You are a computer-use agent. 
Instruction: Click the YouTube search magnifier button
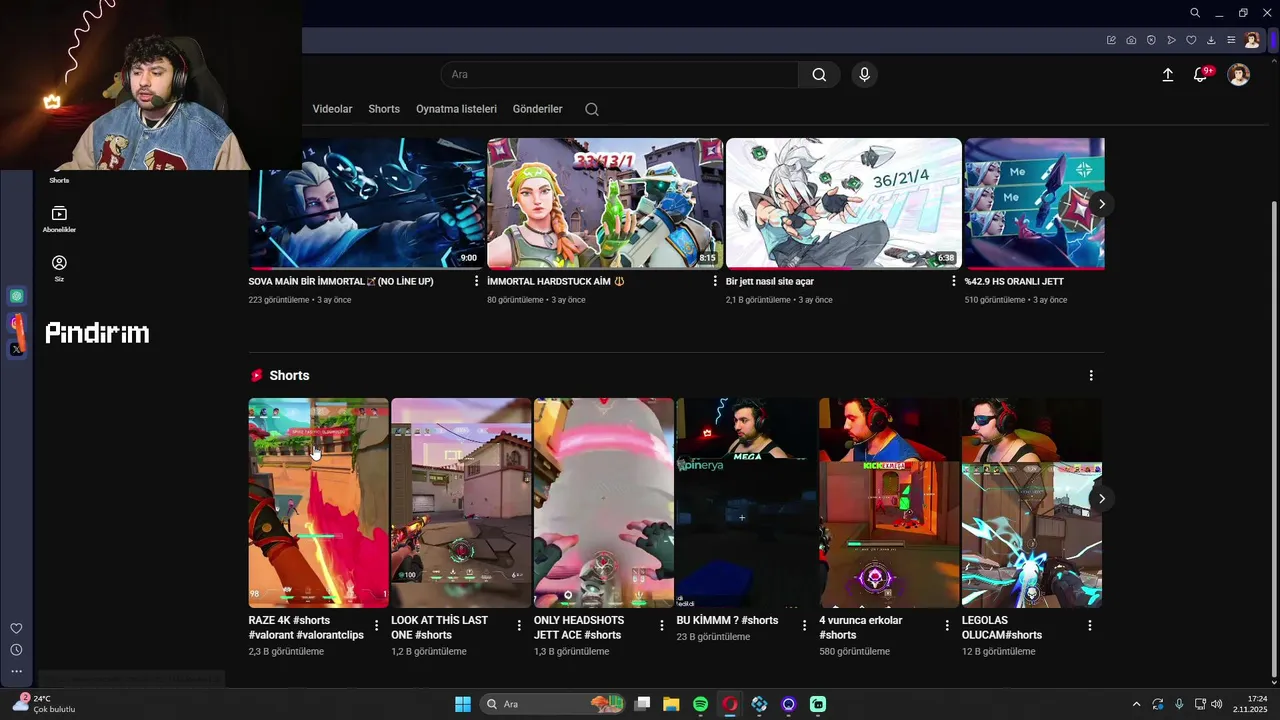(x=819, y=74)
